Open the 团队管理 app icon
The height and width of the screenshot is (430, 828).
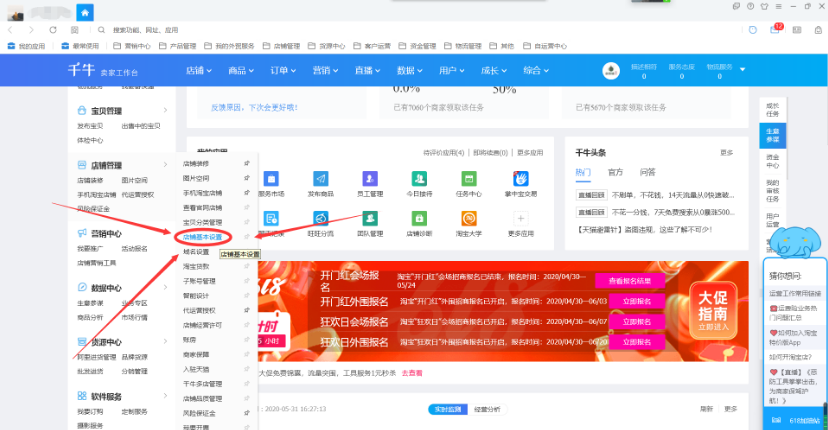tap(370, 218)
